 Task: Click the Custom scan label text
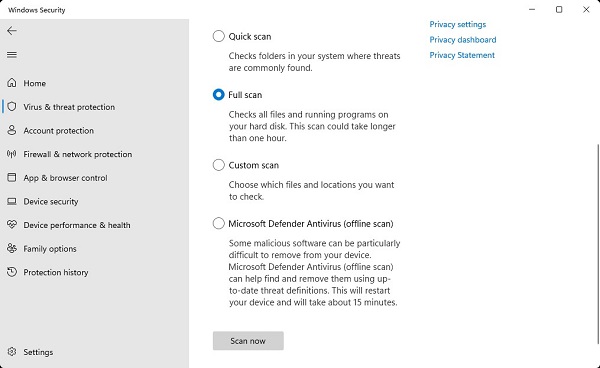coord(254,165)
